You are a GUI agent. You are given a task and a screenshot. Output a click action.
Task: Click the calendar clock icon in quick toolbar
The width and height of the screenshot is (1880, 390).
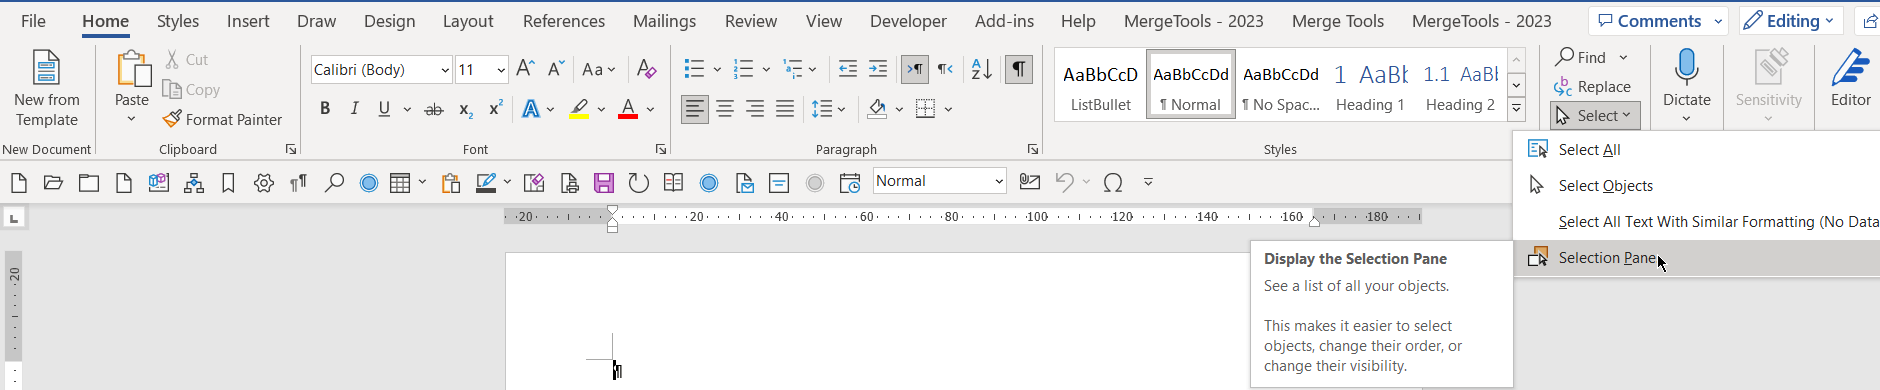(x=850, y=182)
